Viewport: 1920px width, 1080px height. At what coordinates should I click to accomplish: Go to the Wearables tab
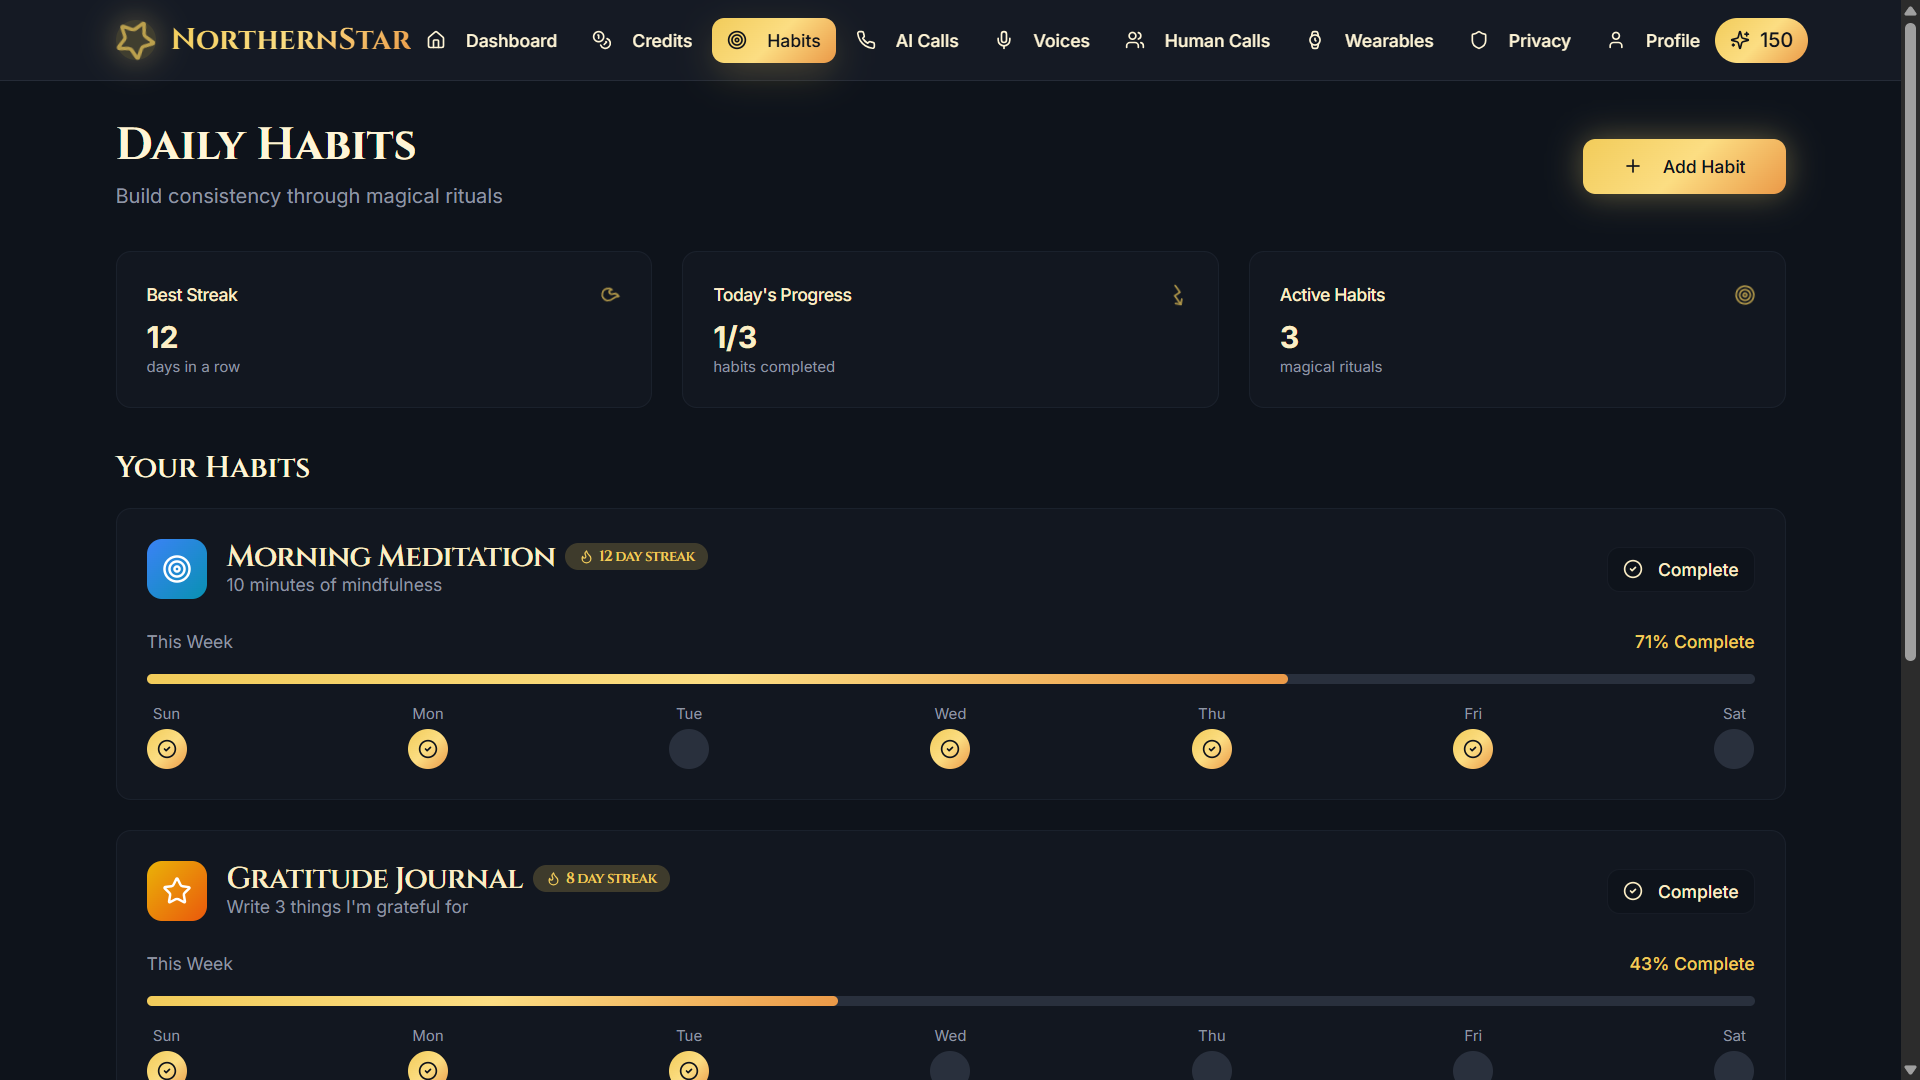[1371, 41]
